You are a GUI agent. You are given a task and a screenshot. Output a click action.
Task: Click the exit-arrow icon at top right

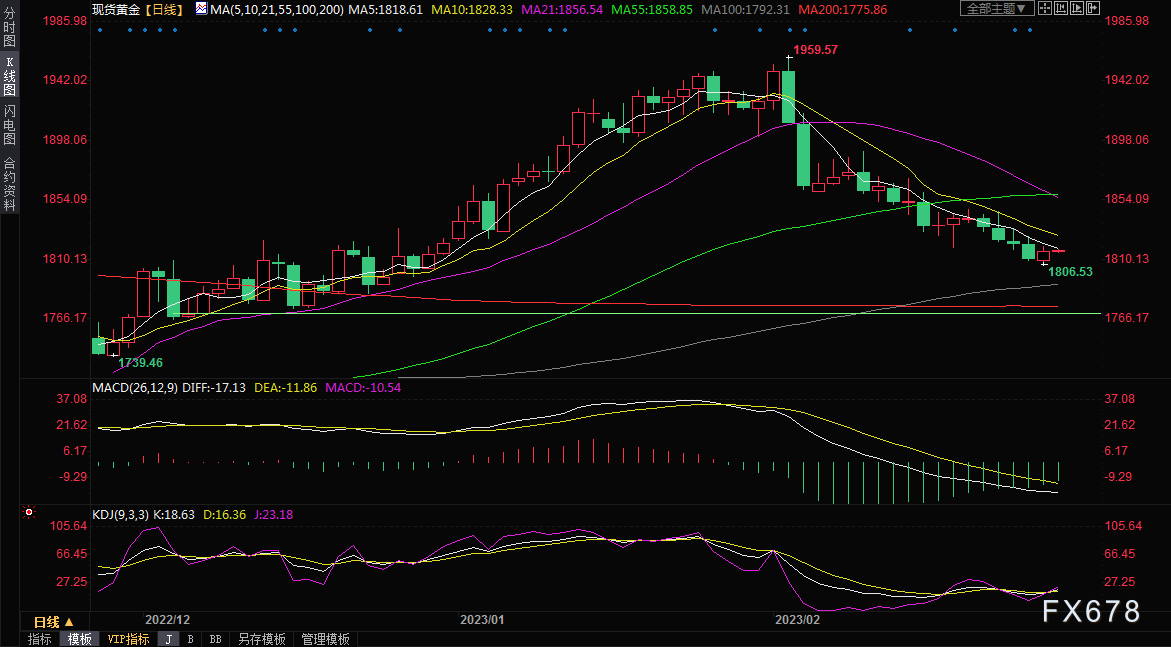[1092, 9]
